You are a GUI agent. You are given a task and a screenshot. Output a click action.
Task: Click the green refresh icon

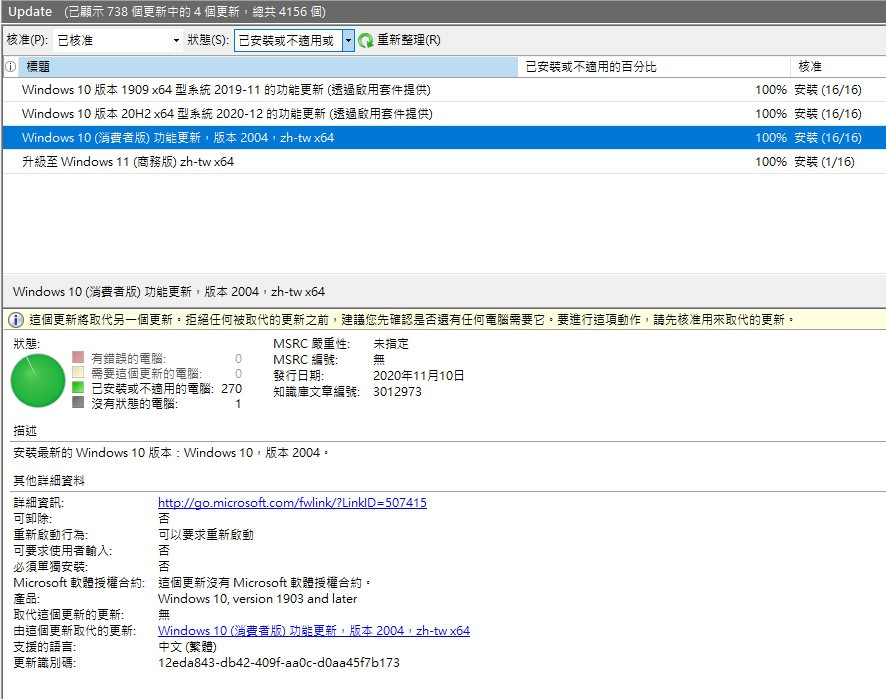click(x=366, y=41)
